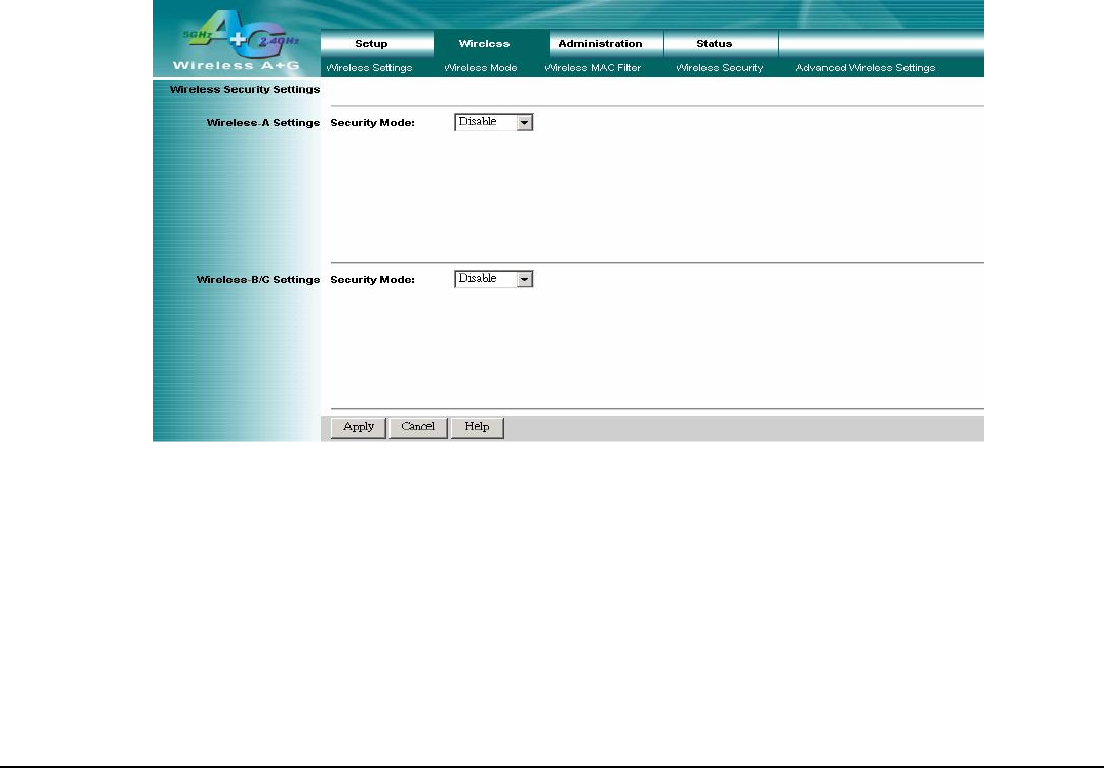
Task: Go to the Status tab
Action: pos(720,44)
